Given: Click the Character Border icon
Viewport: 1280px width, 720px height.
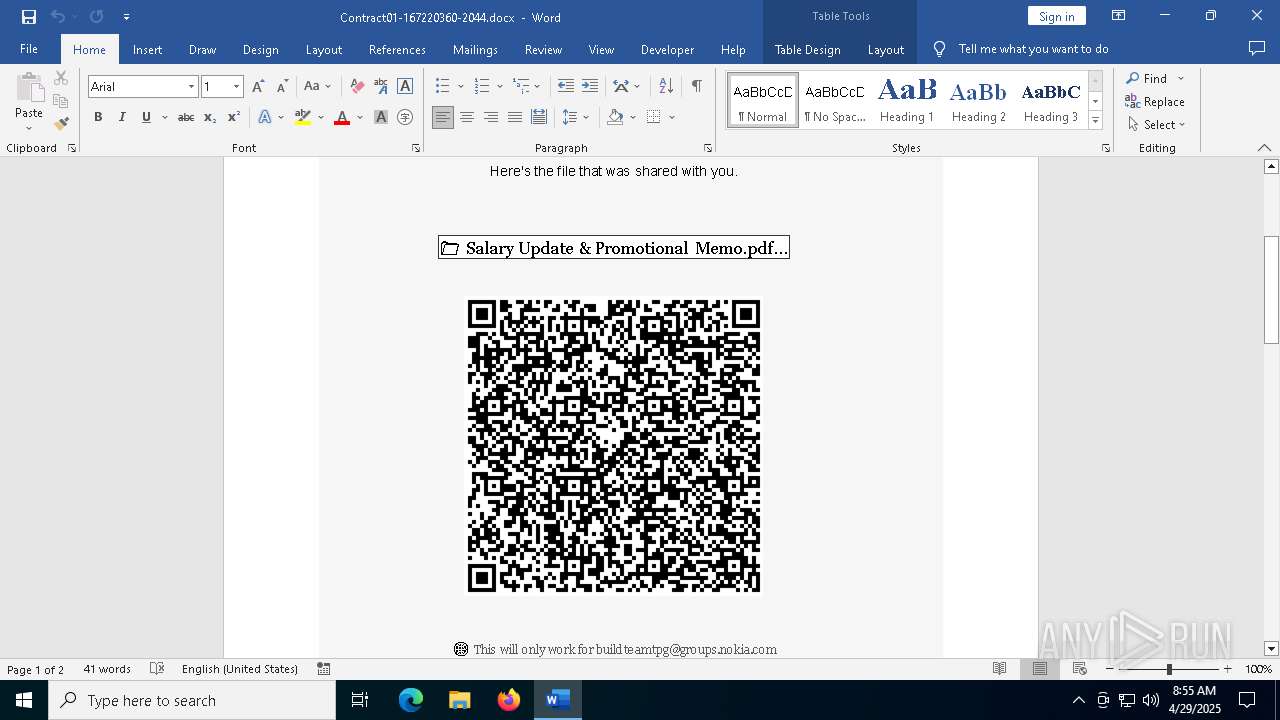Looking at the screenshot, I should point(405,86).
